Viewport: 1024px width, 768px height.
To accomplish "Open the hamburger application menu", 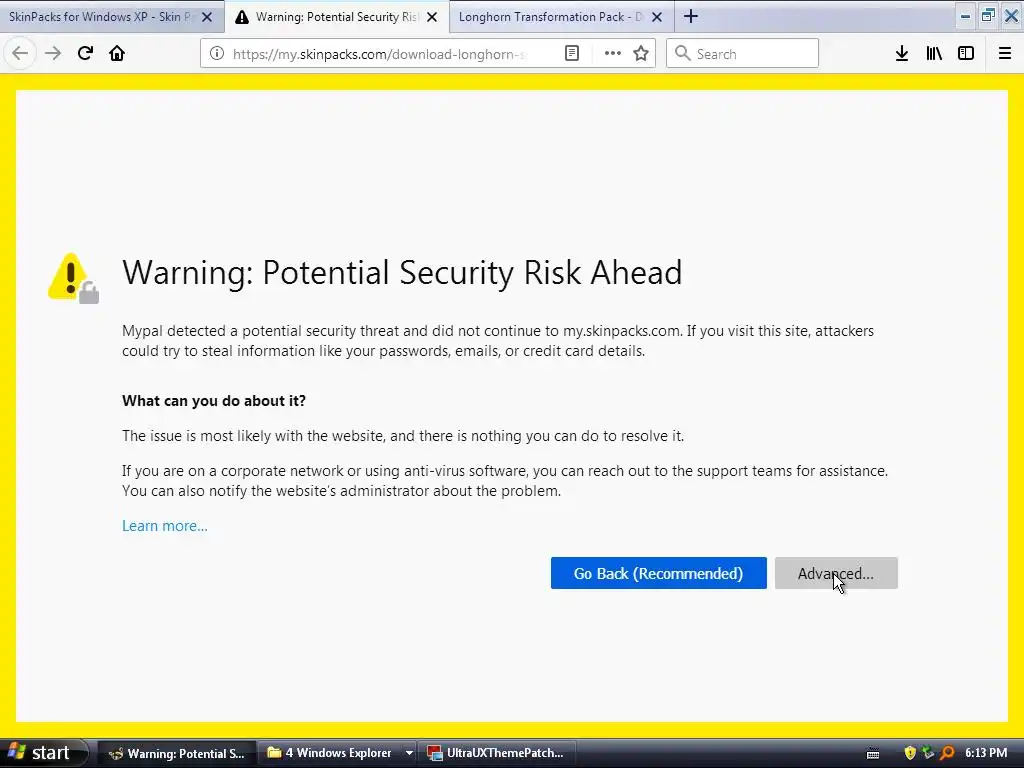I will pos(1005,54).
